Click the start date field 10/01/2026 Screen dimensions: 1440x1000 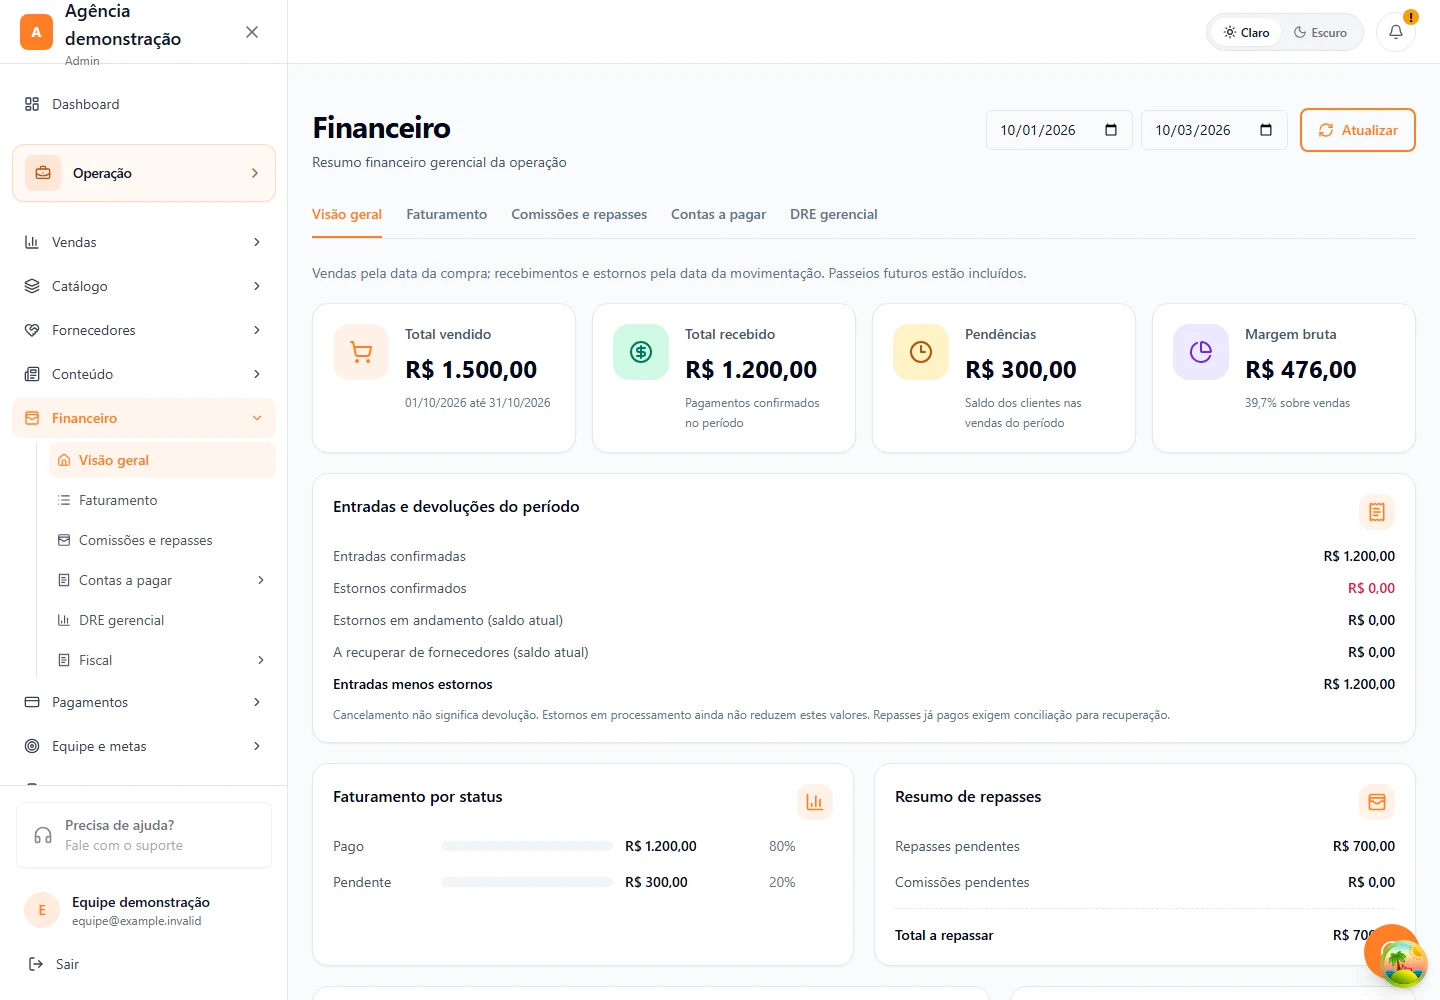point(1059,130)
